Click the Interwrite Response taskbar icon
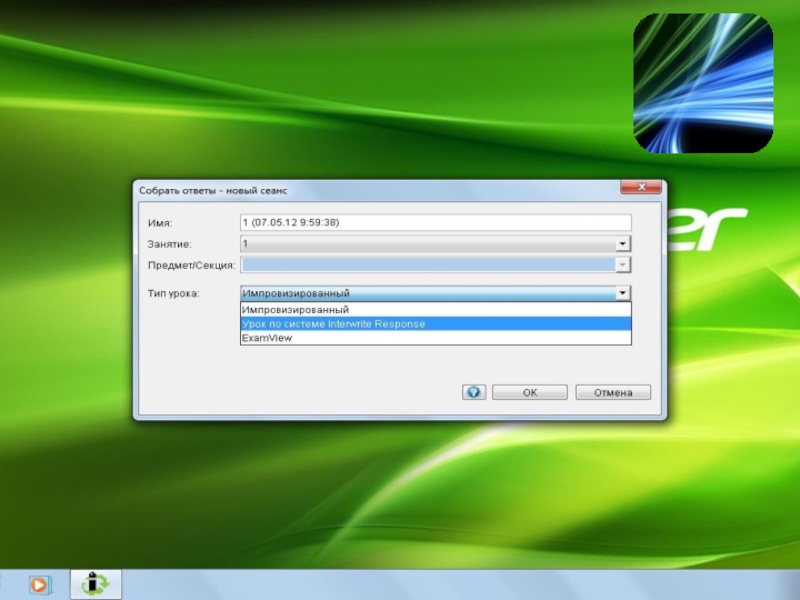800x600 pixels. (x=96, y=584)
